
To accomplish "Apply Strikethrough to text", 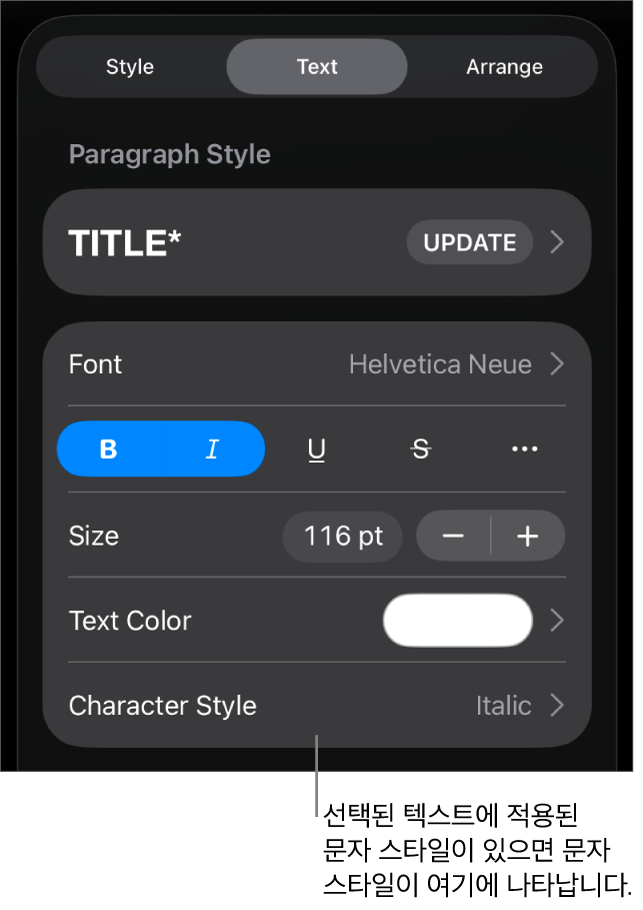I will (x=421, y=450).
